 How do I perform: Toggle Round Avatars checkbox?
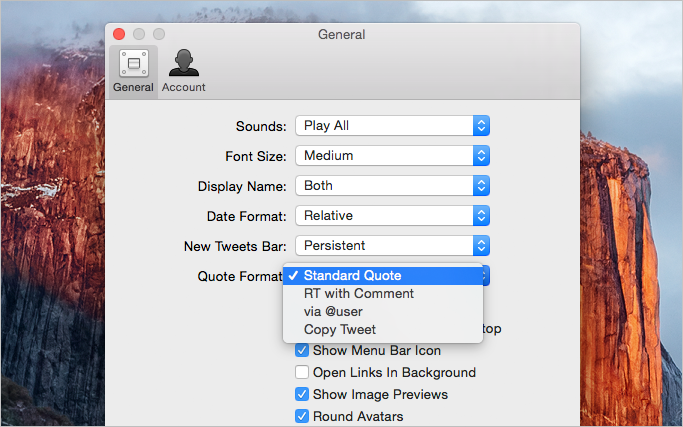pyautogui.click(x=302, y=416)
